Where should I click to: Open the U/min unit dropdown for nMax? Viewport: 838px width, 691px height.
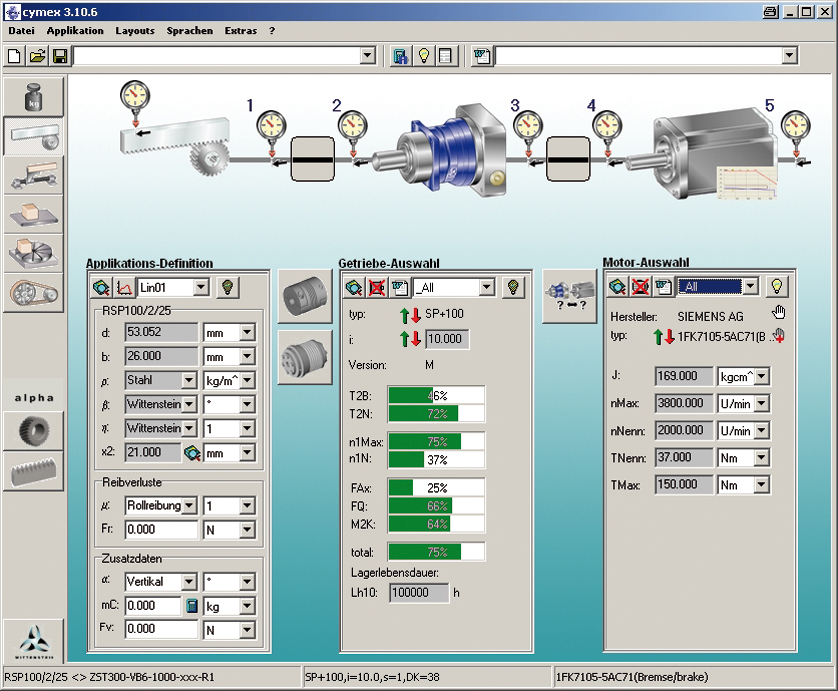[x=762, y=403]
